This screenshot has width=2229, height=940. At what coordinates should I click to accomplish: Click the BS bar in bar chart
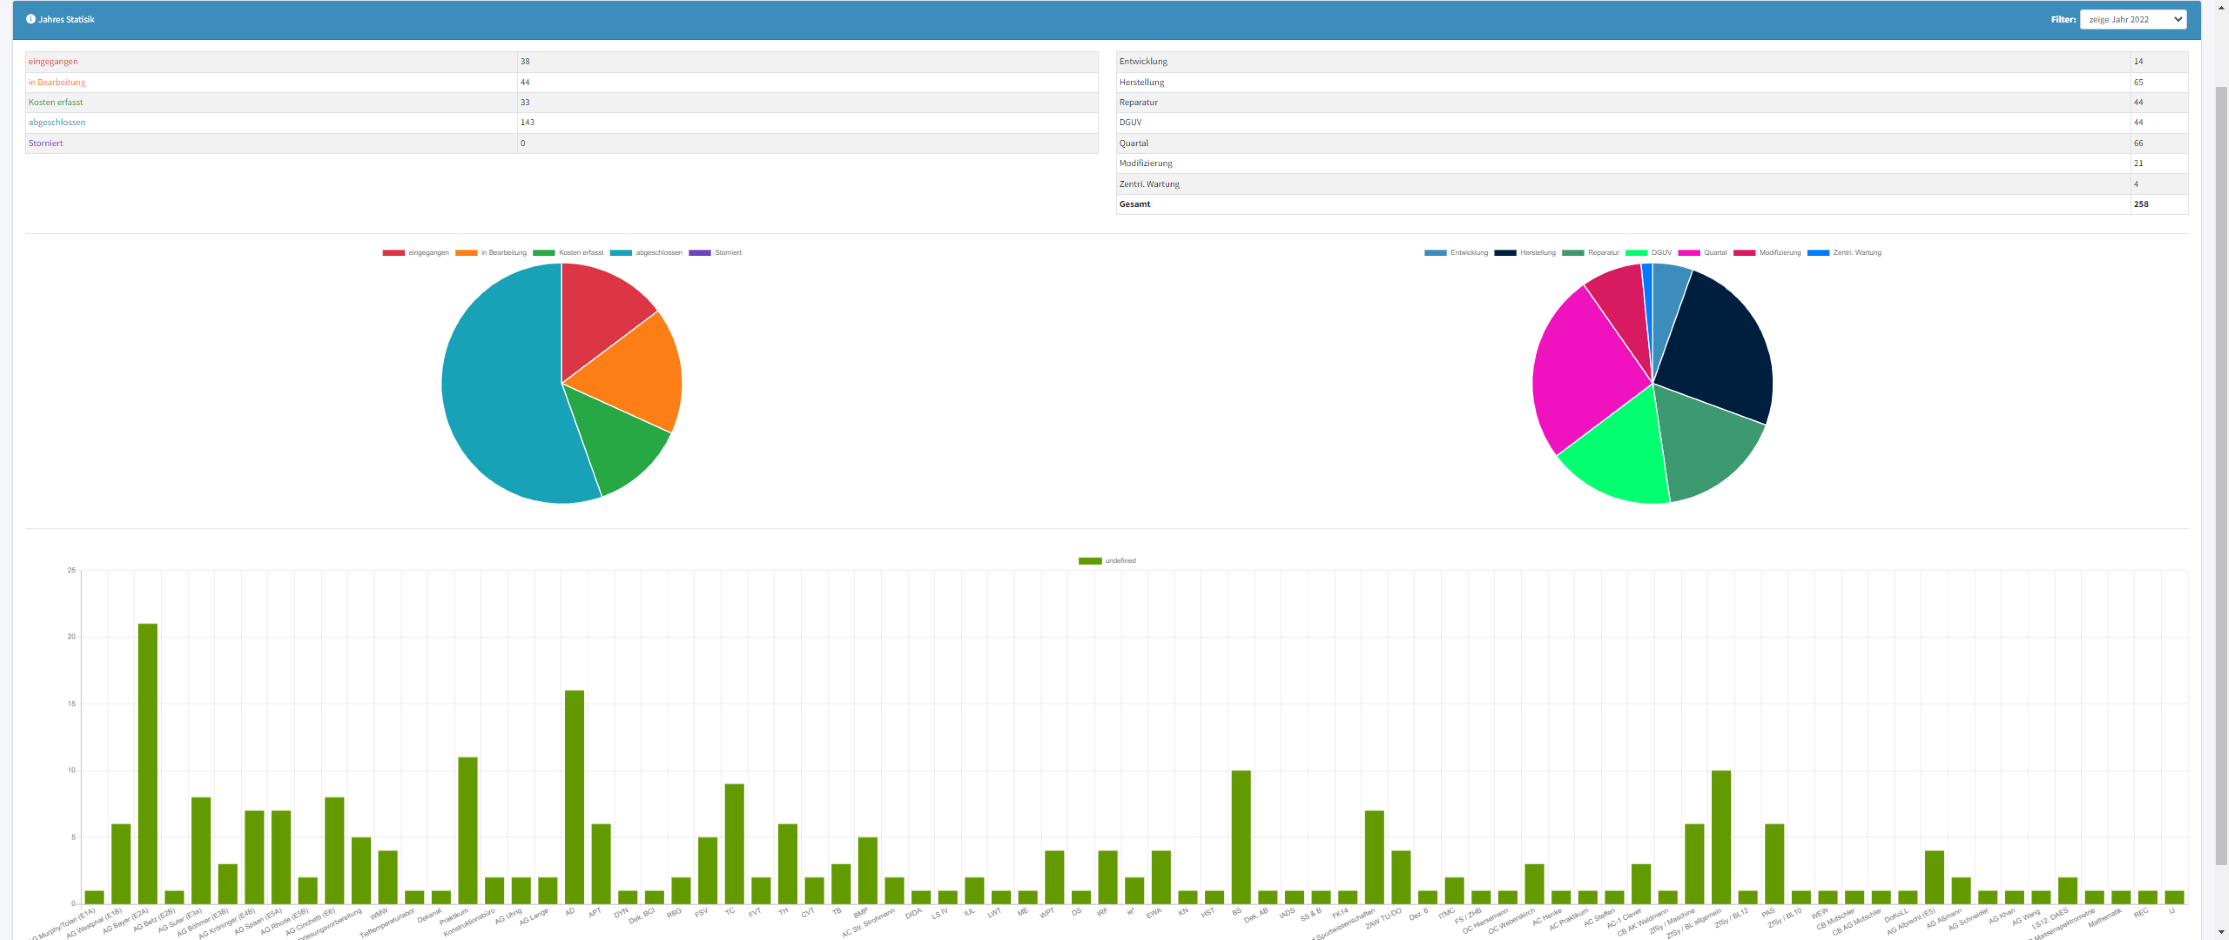point(1241,836)
